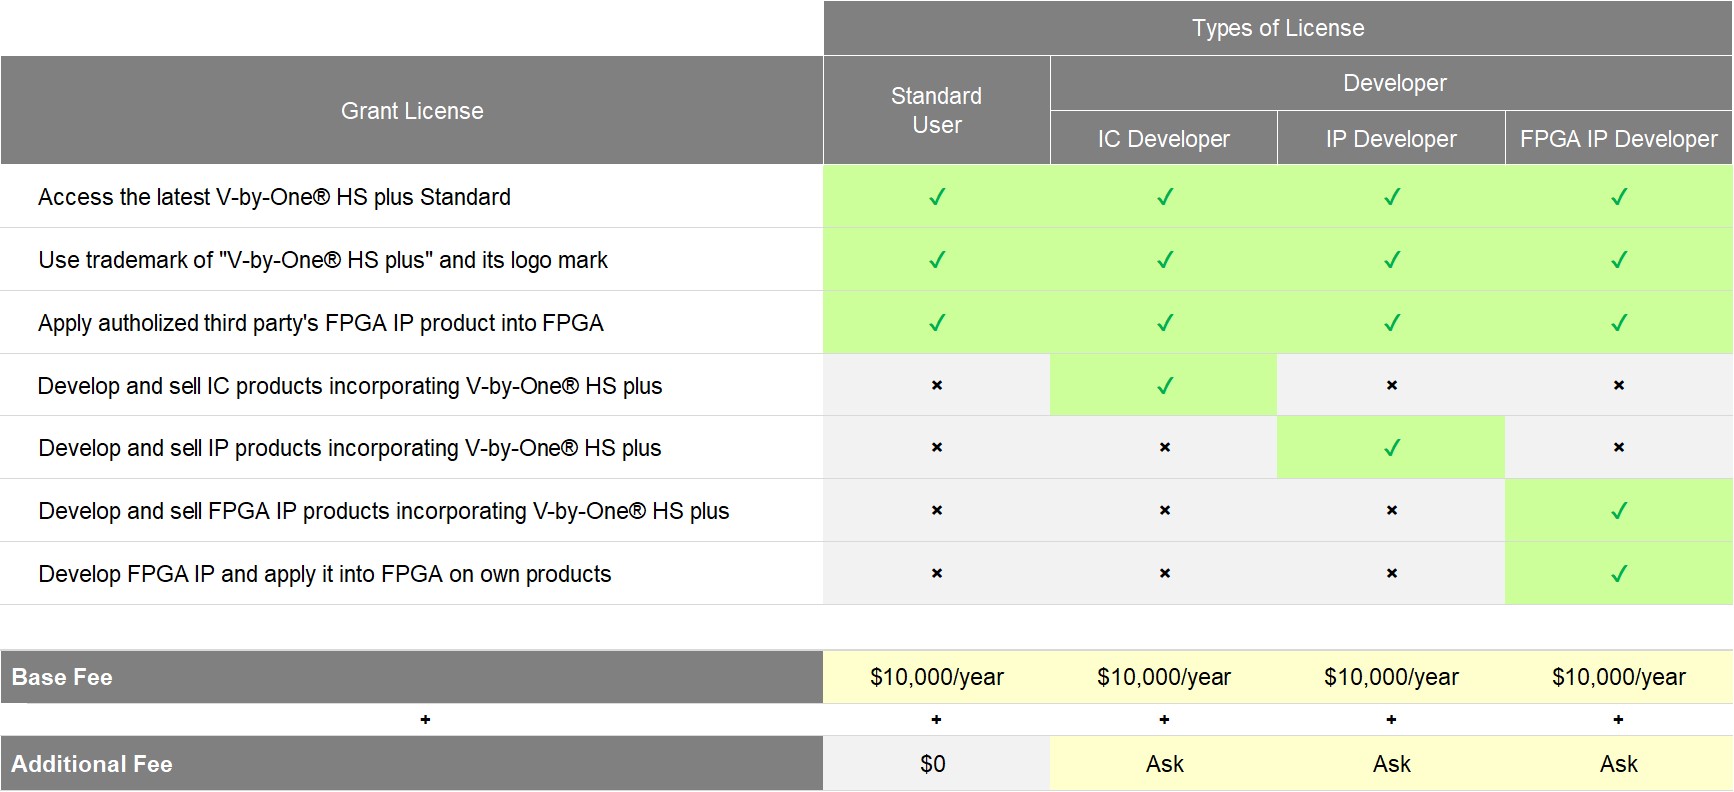This screenshot has width=1734, height=792.
Task: Click 'Use trademark of V-by-One HS plus' row label
Action: coord(323,260)
